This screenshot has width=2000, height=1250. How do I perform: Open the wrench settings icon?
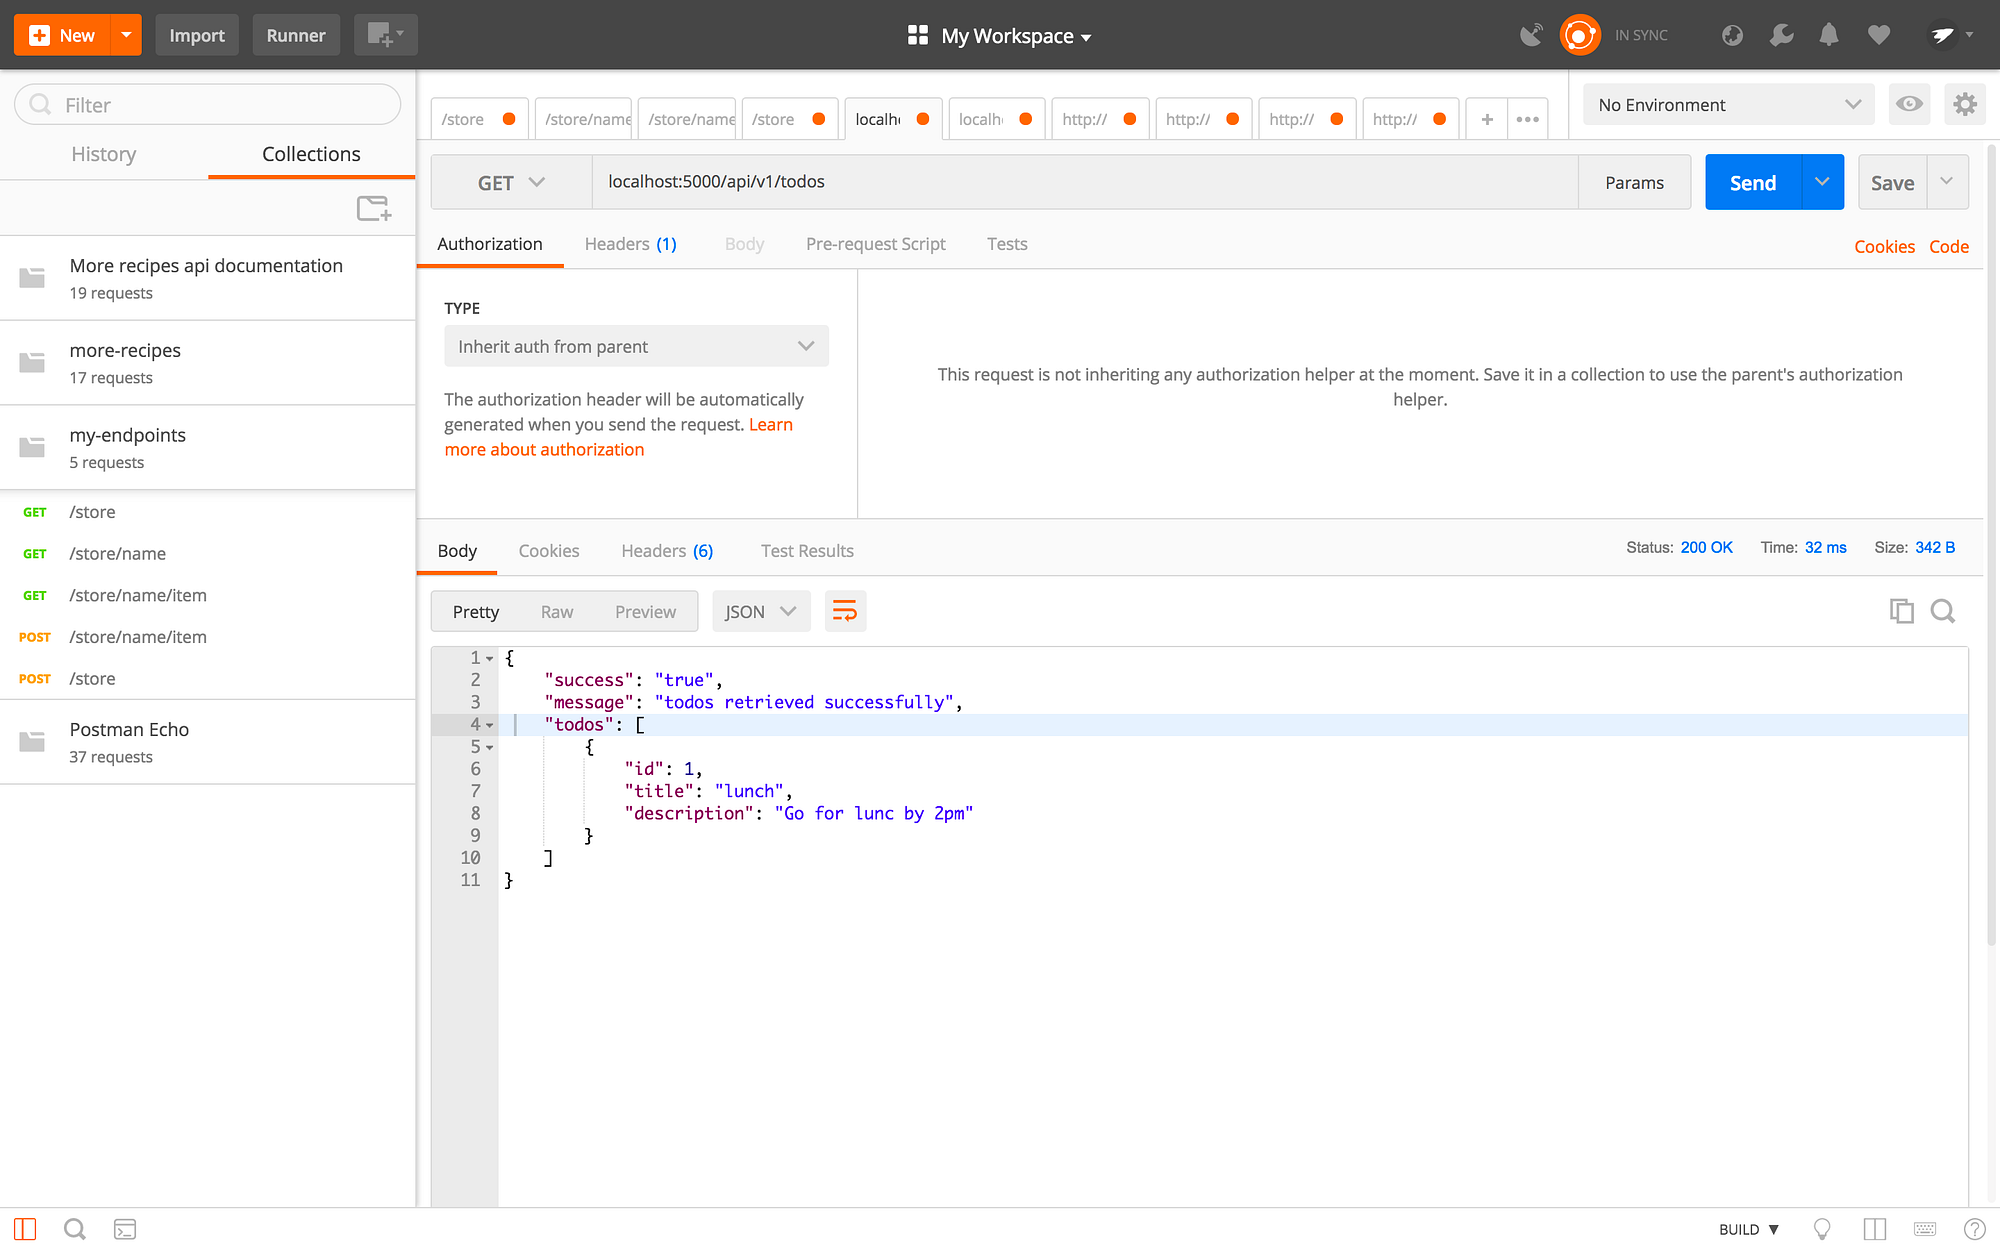click(x=1781, y=35)
